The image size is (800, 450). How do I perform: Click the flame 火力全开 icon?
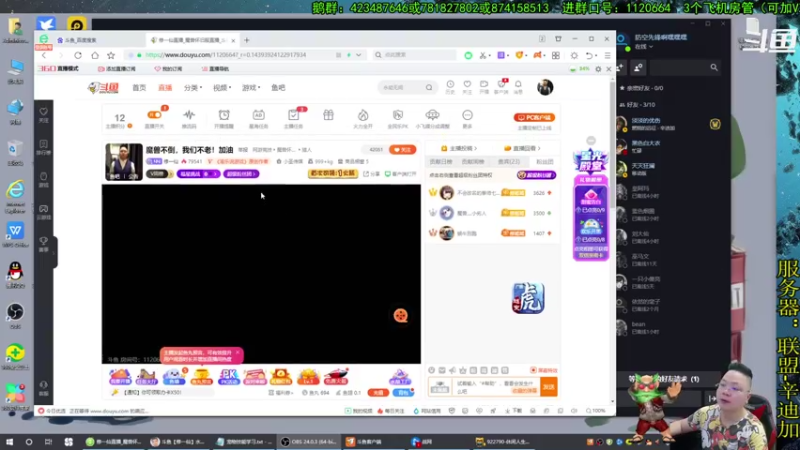[x=363, y=115]
